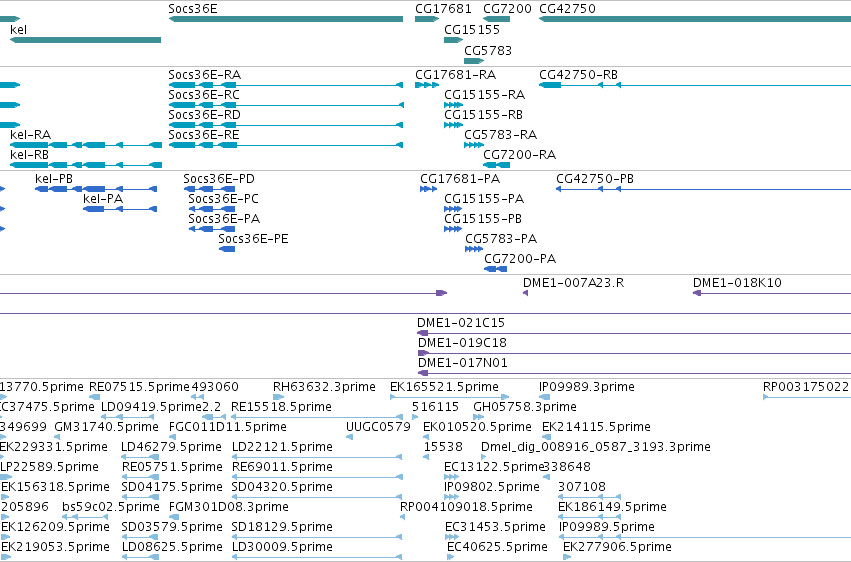Click the EK214115.5prime EST marker
This screenshot has width=851, height=562.
[547, 437]
